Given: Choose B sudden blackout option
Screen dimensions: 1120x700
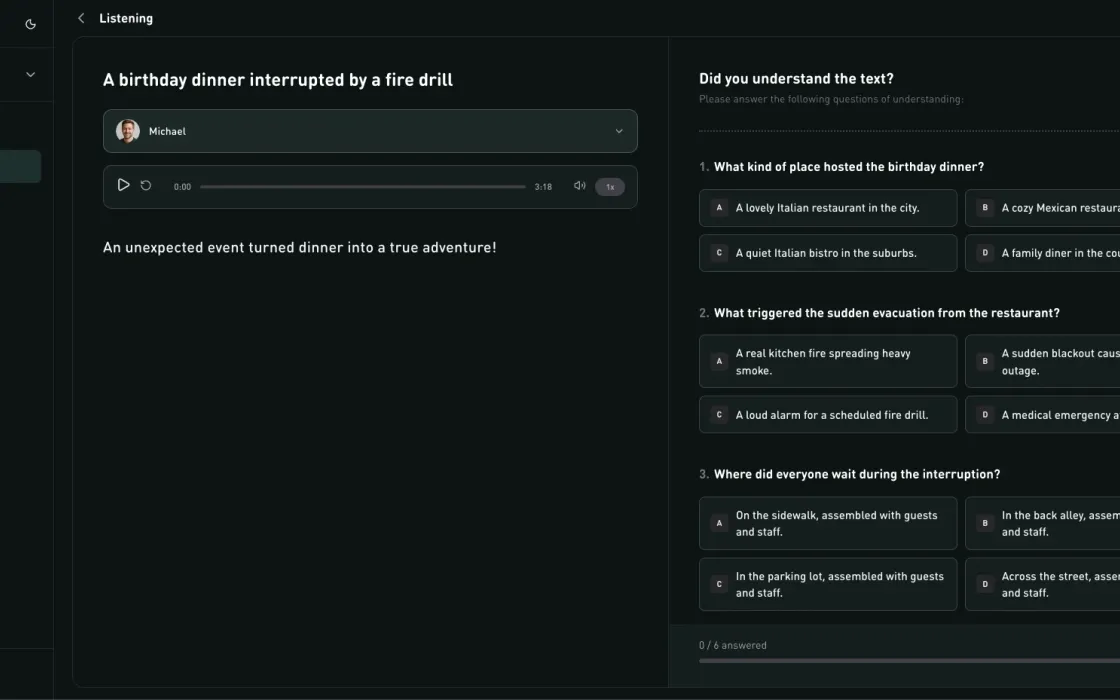Looking at the screenshot, I should pyautogui.click(x=1043, y=361).
